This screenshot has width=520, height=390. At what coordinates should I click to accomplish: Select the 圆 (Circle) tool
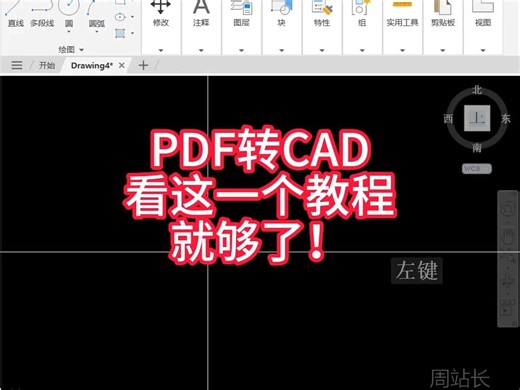point(69,13)
